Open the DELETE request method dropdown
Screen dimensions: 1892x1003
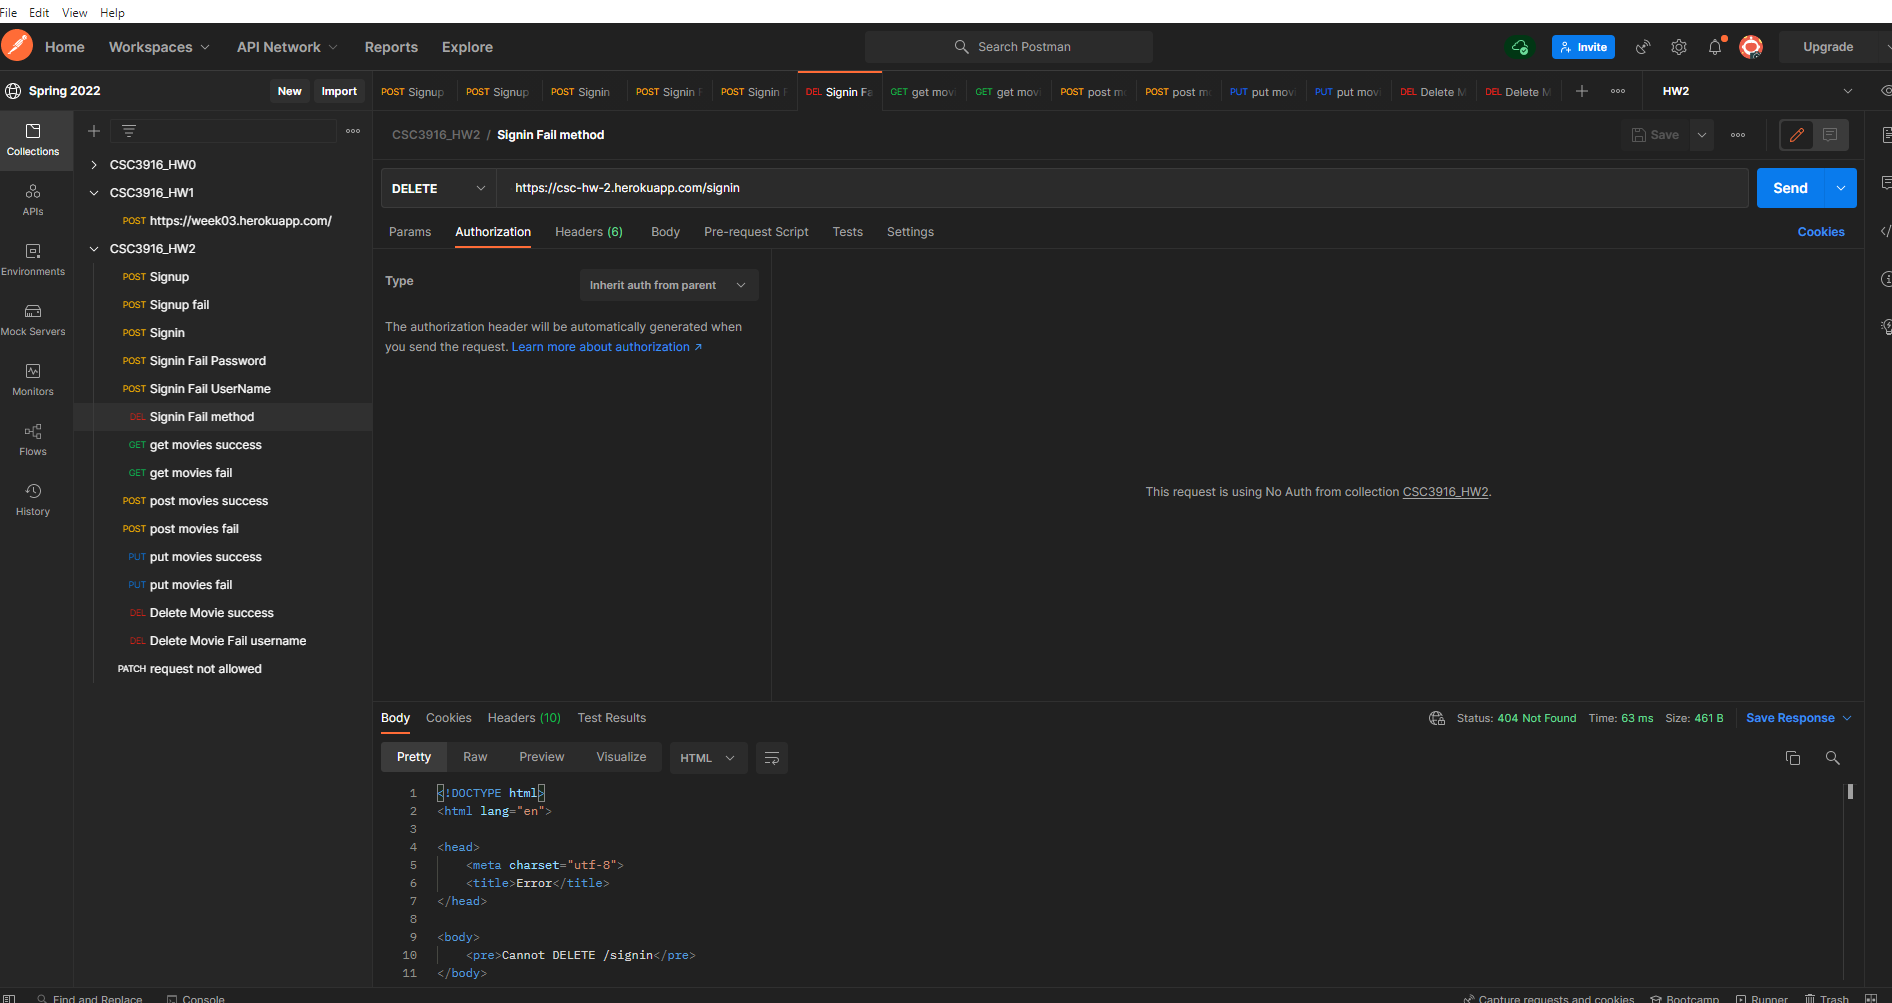pyautogui.click(x=437, y=188)
